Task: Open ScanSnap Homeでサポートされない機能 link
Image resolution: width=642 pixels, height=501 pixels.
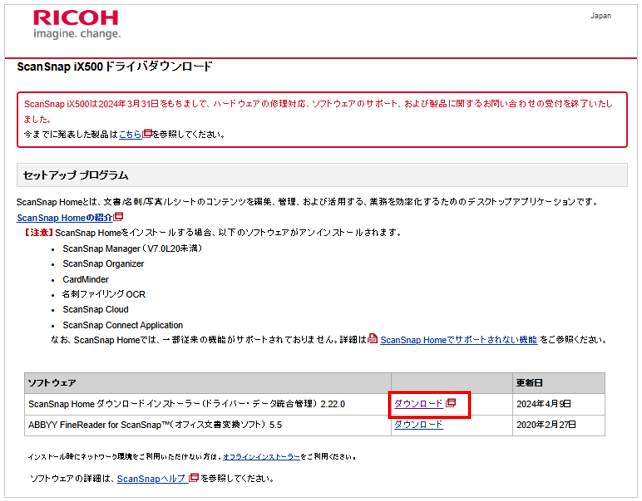Action: tap(459, 340)
